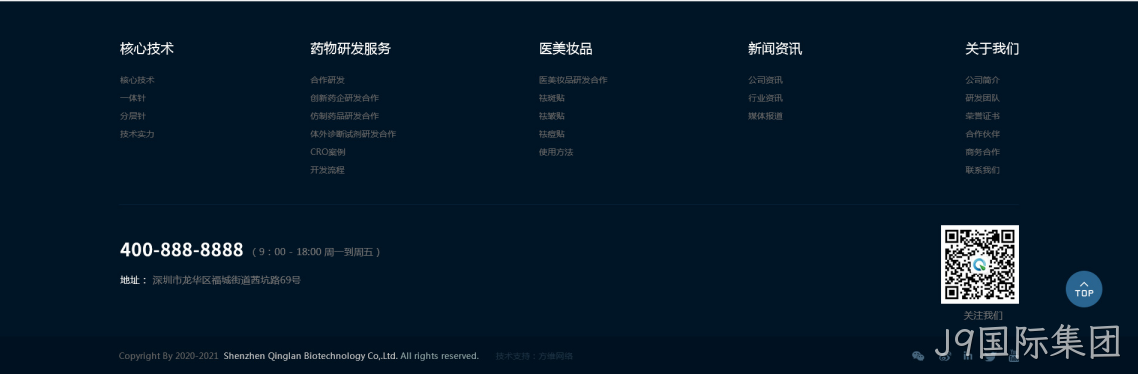
Task: Click the TOP back-to-top button
Action: click(x=1084, y=289)
